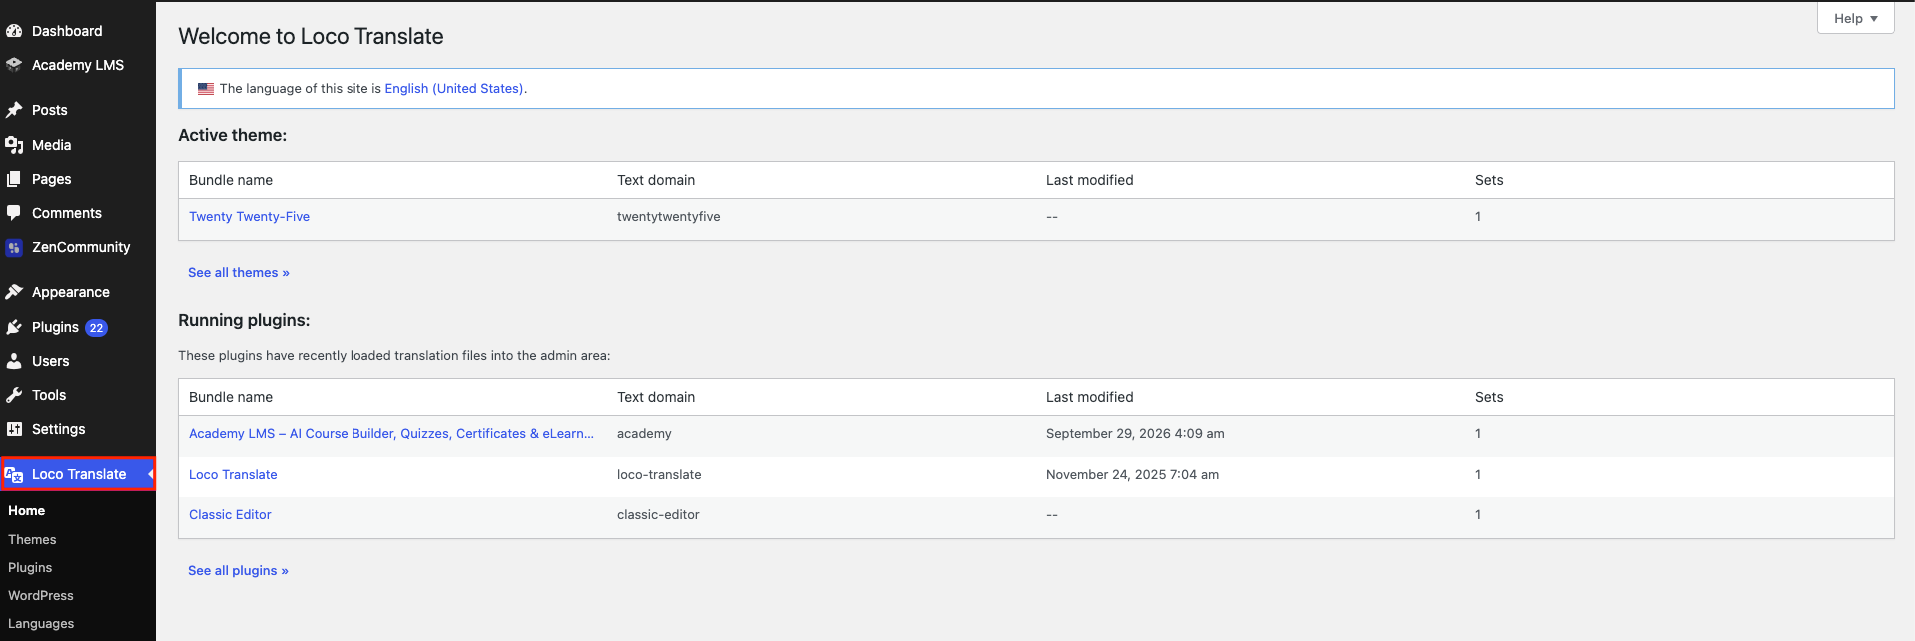The height and width of the screenshot is (641, 1915).
Task: Open the Media library menu
Action: click(52, 145)
